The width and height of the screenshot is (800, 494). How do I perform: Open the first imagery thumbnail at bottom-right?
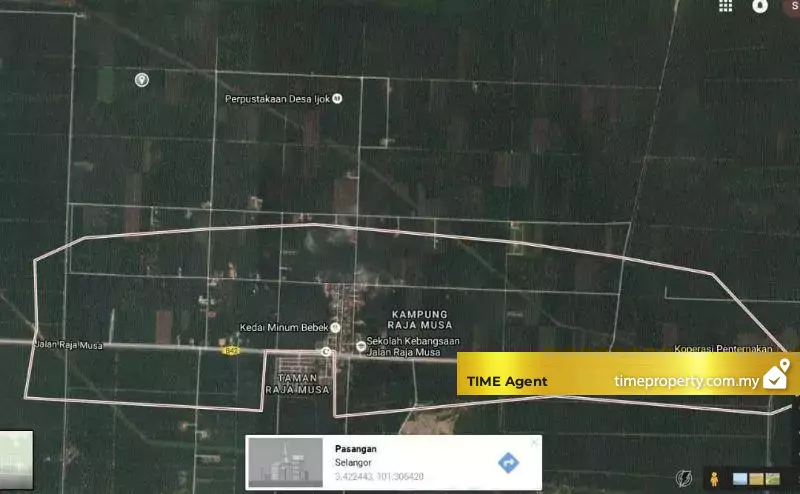(x=741, y=478)
